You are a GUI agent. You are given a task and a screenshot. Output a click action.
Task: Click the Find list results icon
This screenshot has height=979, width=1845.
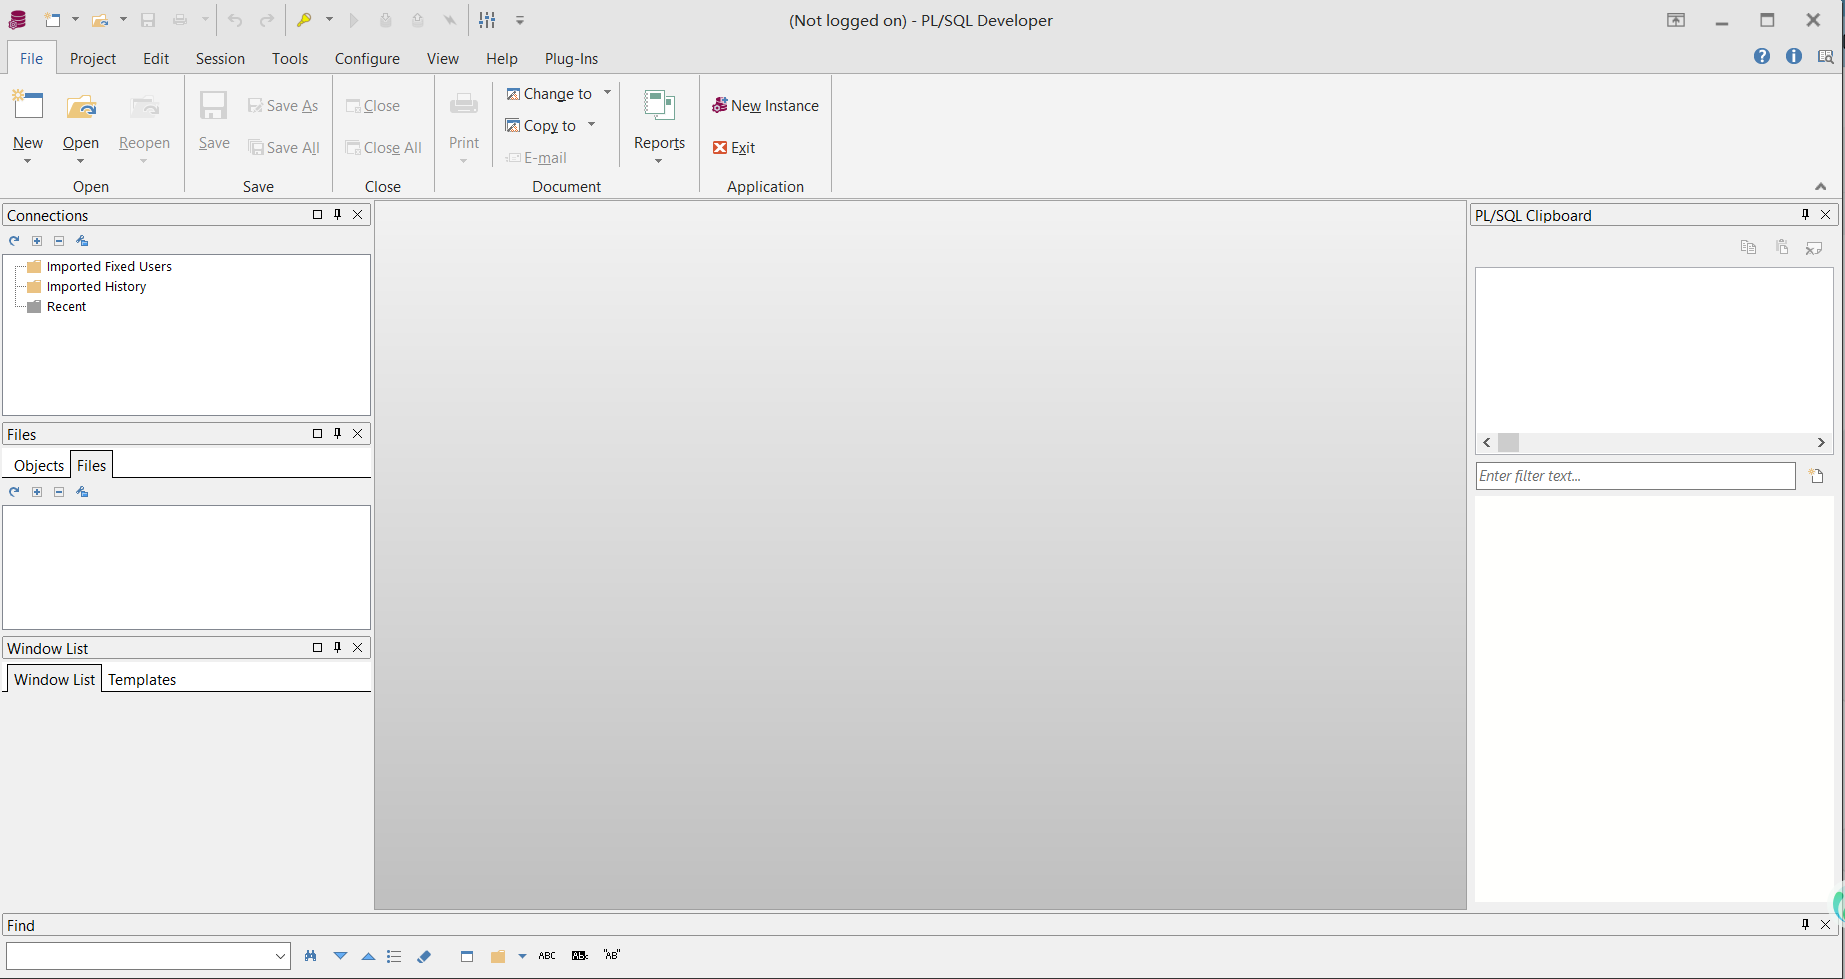tap(394, 956)
